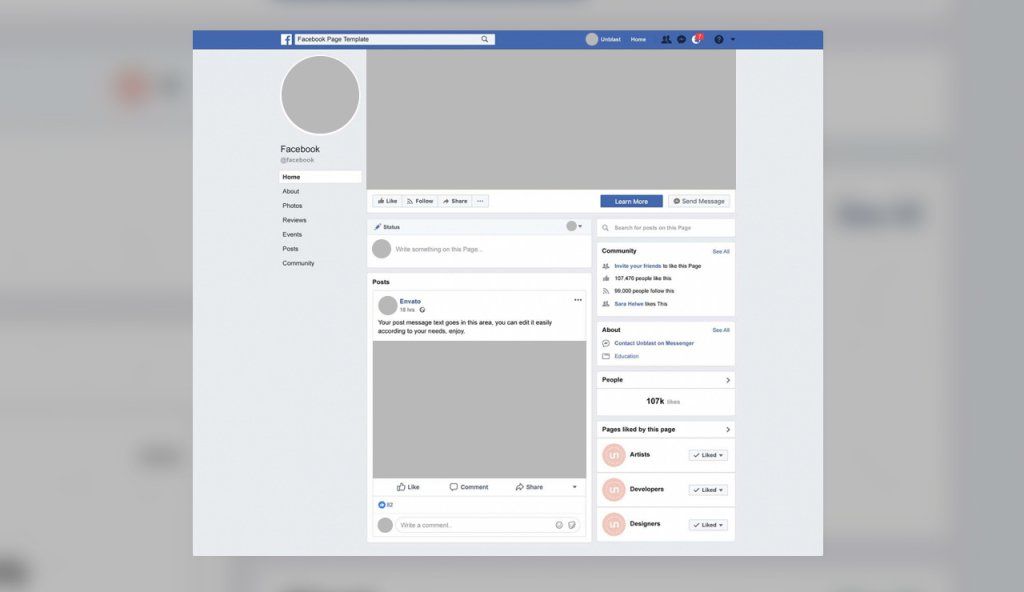Click the Artists page logo icon

pos(614,455)
